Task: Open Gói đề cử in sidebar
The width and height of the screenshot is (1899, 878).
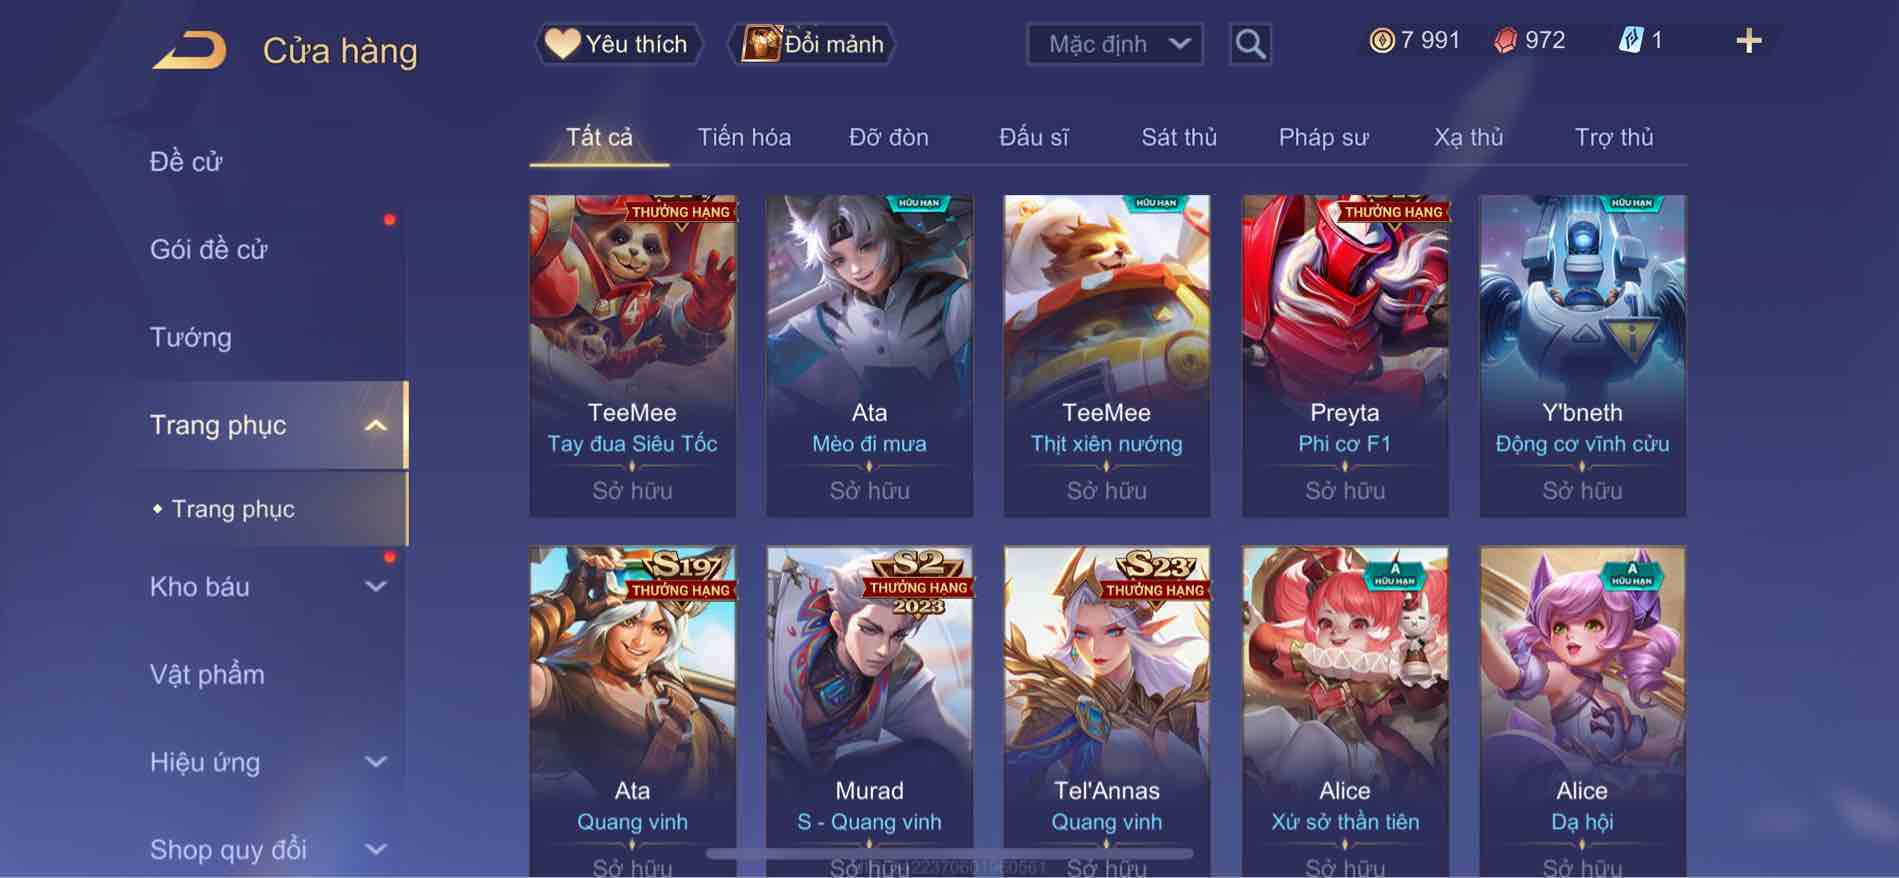Action: click(209, 249)
